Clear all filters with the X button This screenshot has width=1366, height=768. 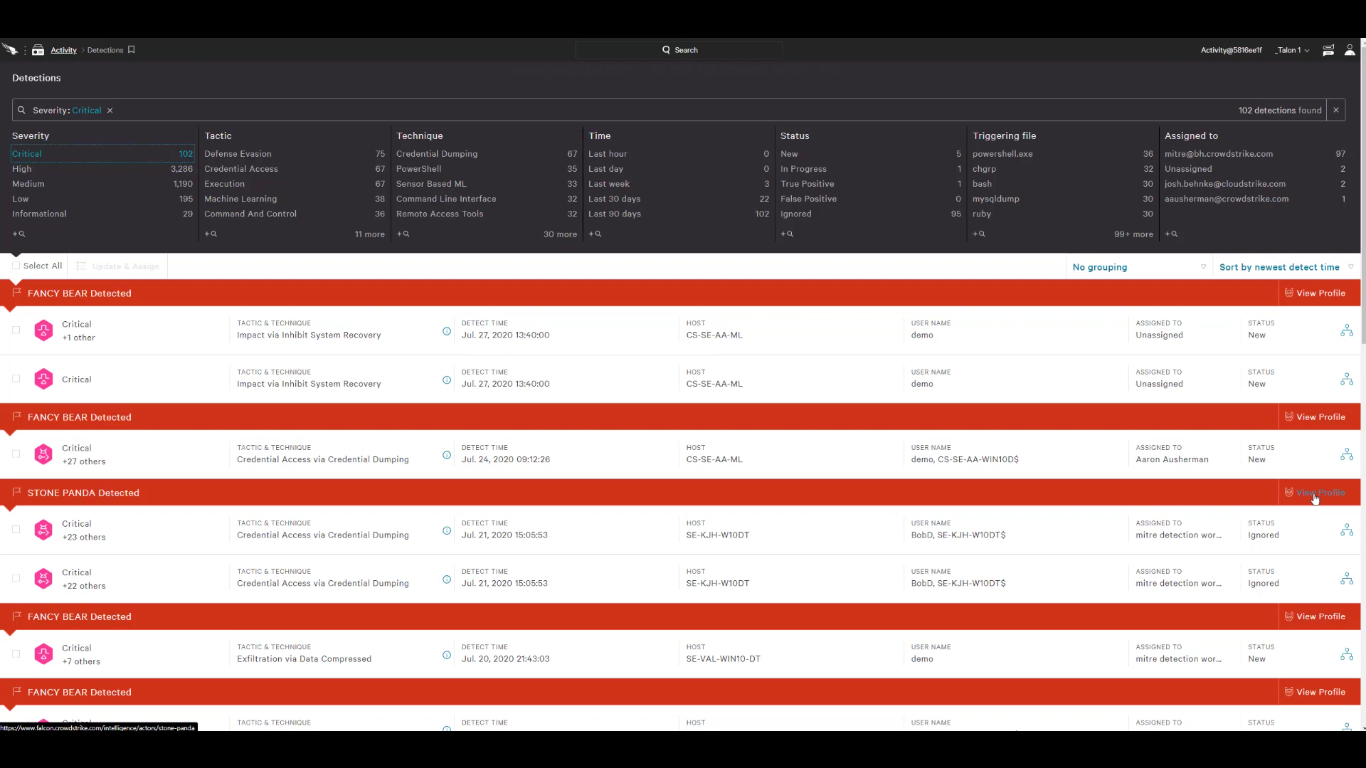[1336, 111]
